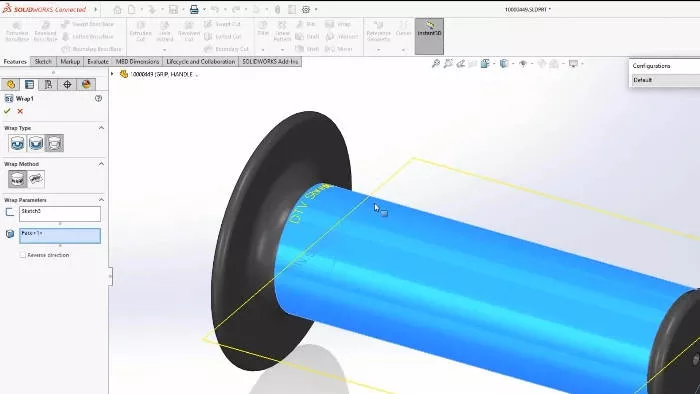Click the Instant3D button
700x394 pixels.
(429, 36)
